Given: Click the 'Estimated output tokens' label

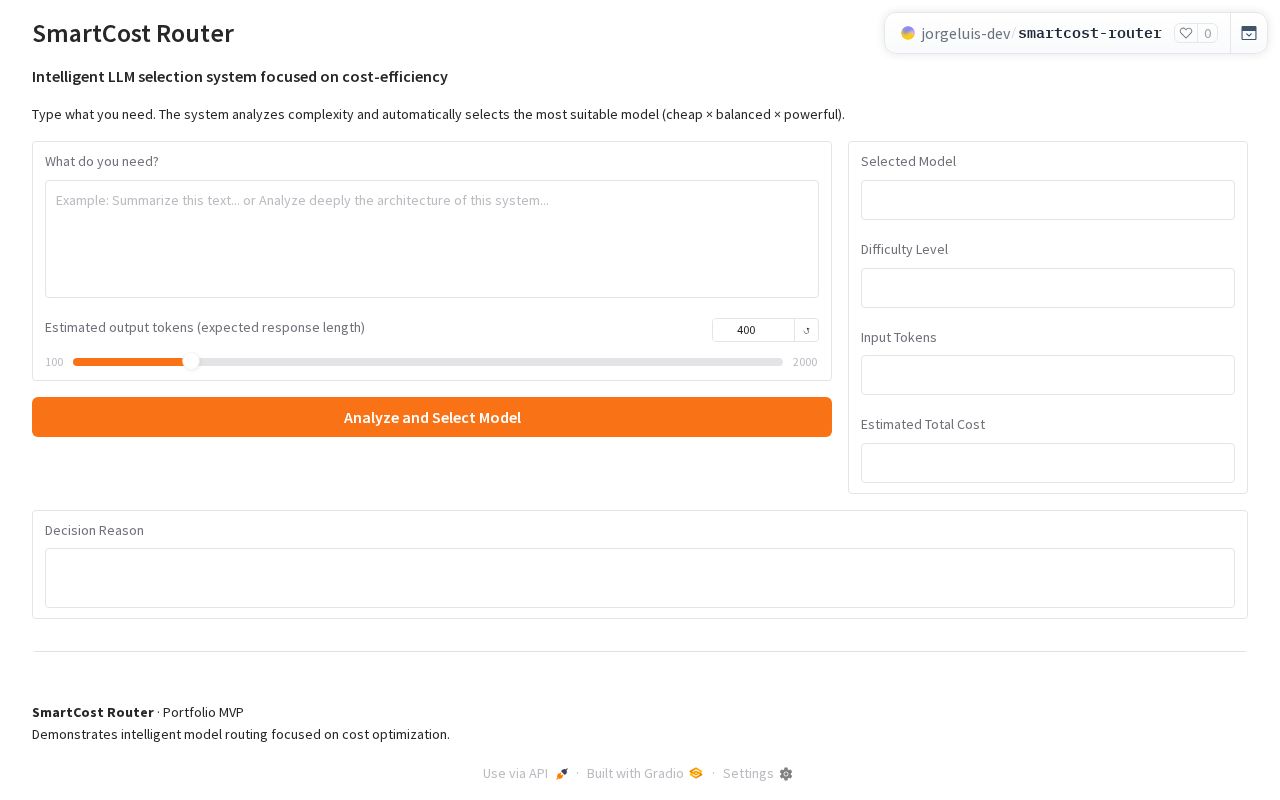Looking at the screenshot, I should click(205, 327).
